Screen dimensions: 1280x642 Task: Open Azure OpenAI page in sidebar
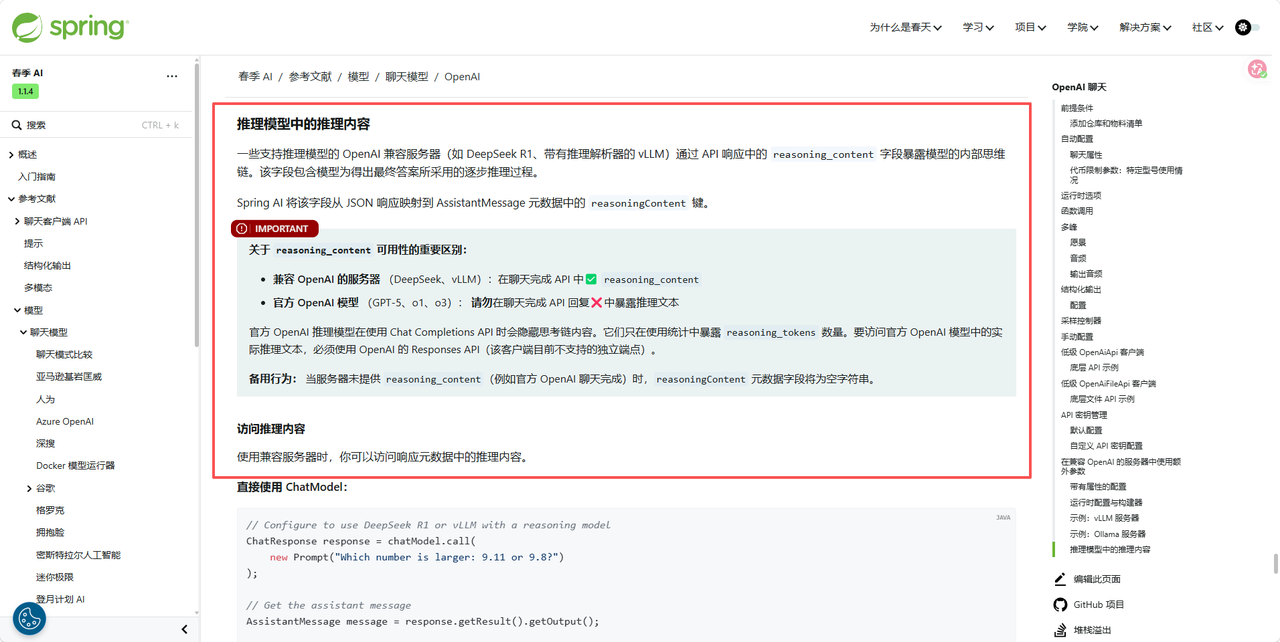click(x=65, y=421)
